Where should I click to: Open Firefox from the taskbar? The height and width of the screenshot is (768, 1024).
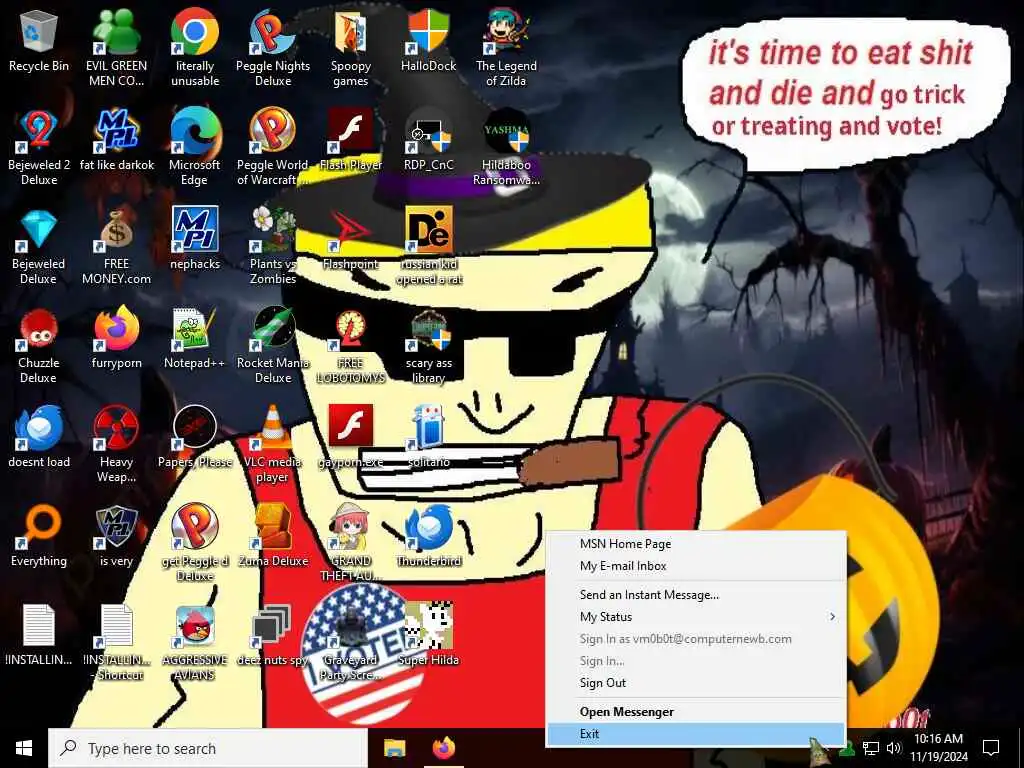(x=444, y=748)
